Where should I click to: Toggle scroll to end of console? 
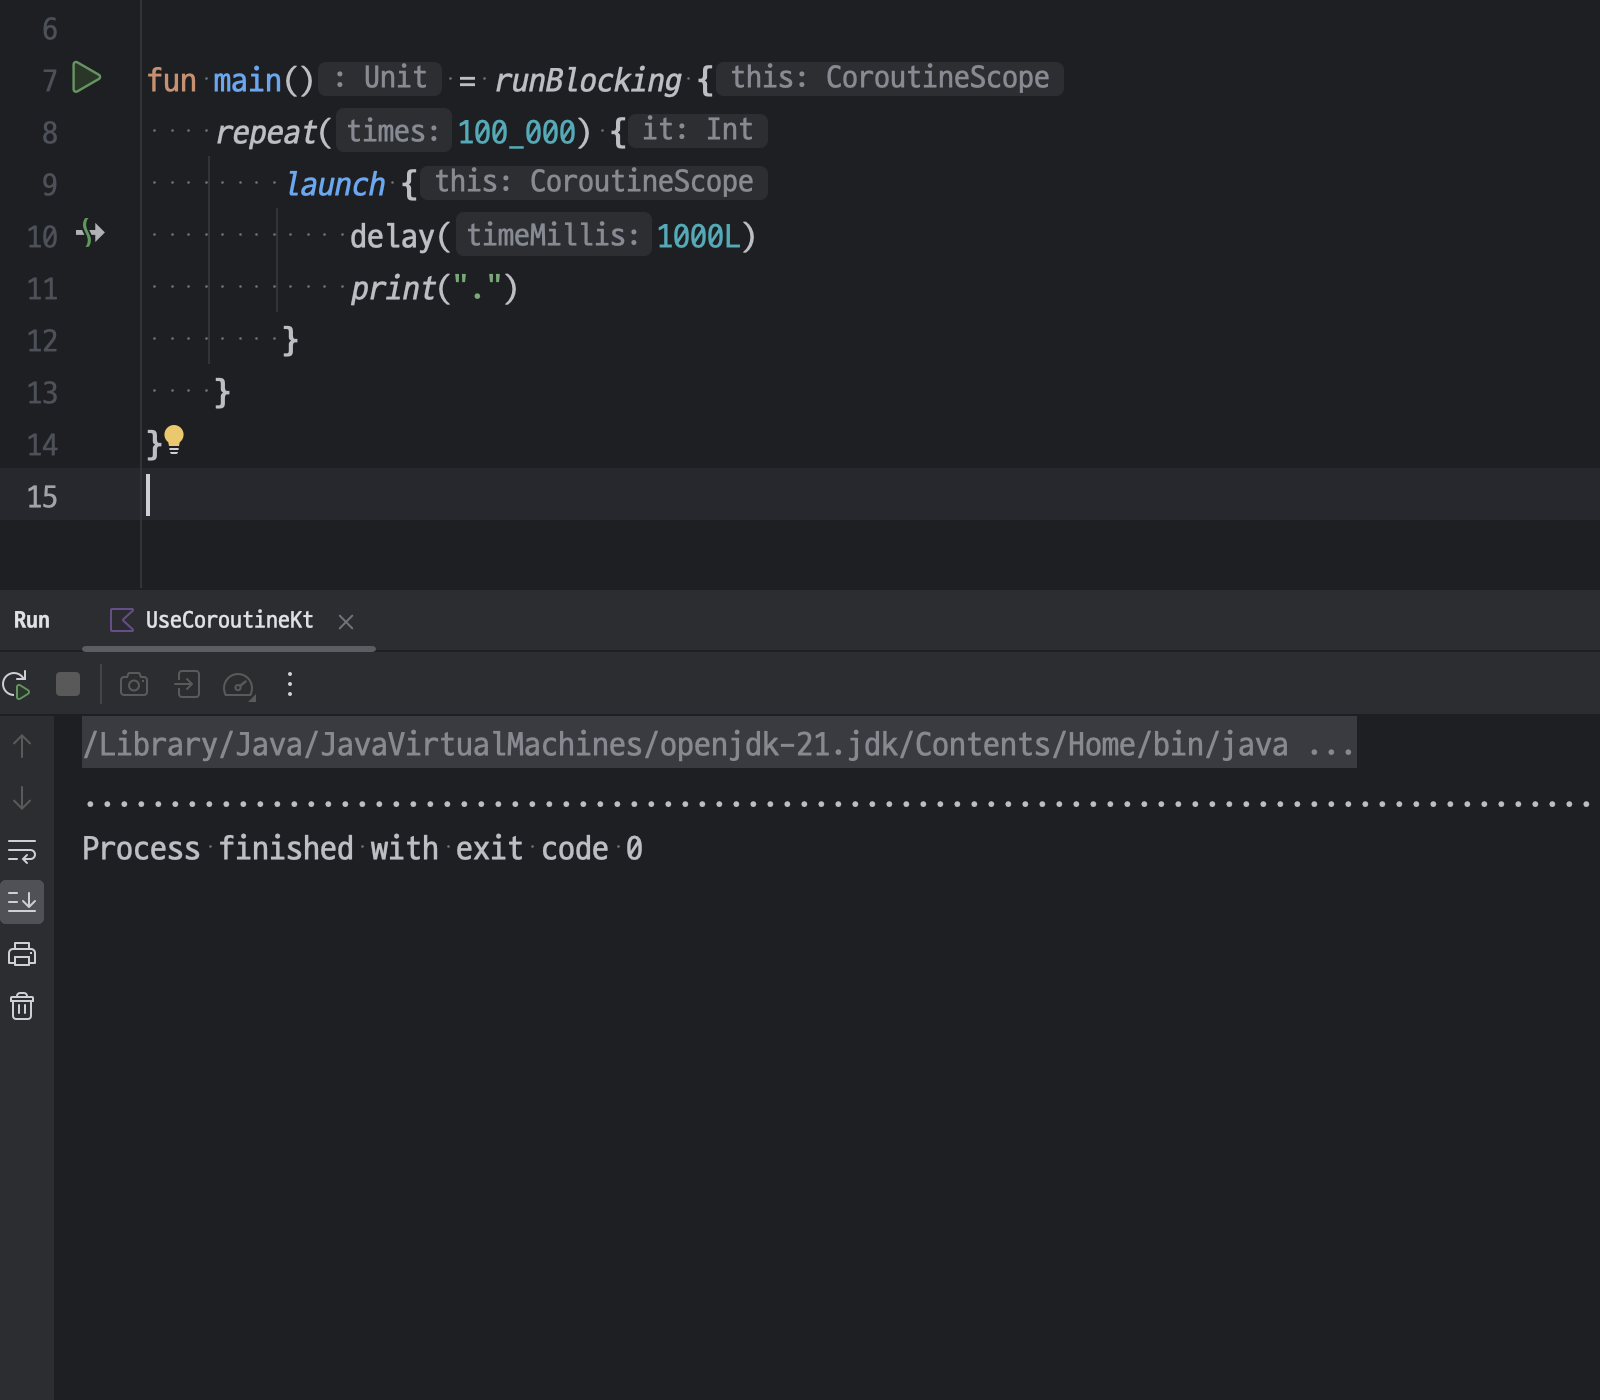tap(22, 902)
